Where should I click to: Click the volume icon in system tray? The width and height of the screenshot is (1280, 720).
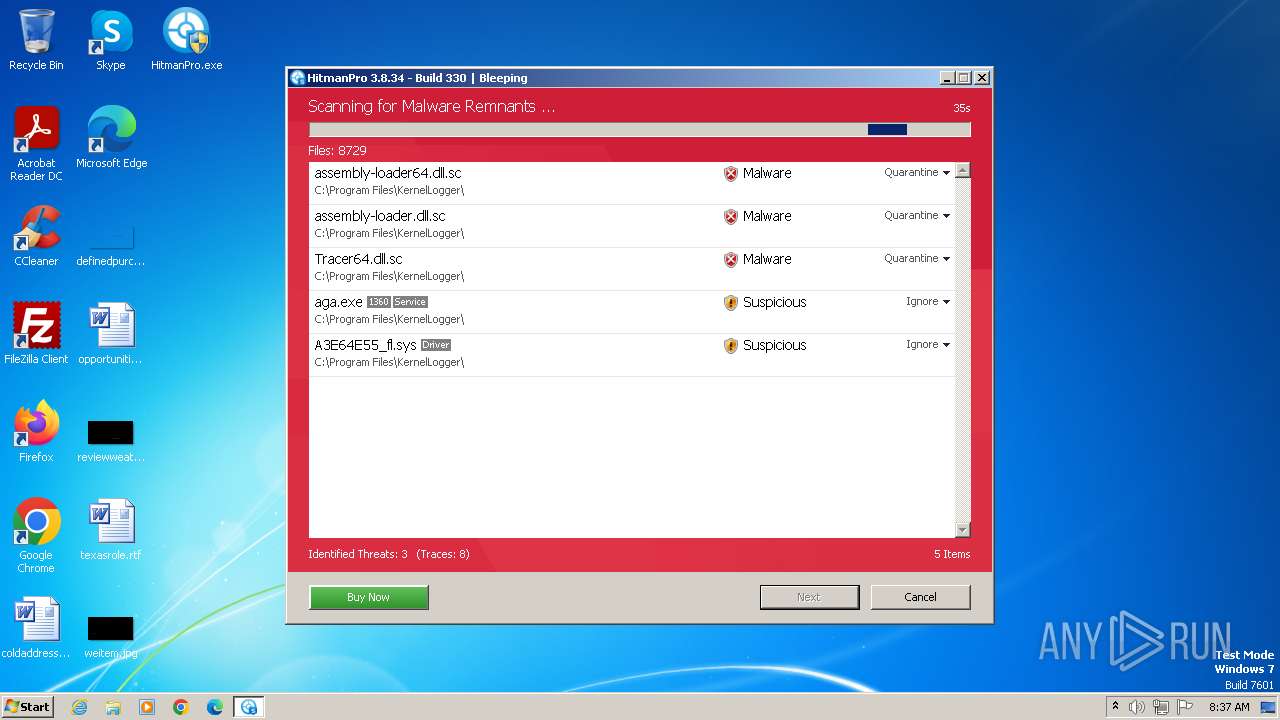coord(1137,707)
